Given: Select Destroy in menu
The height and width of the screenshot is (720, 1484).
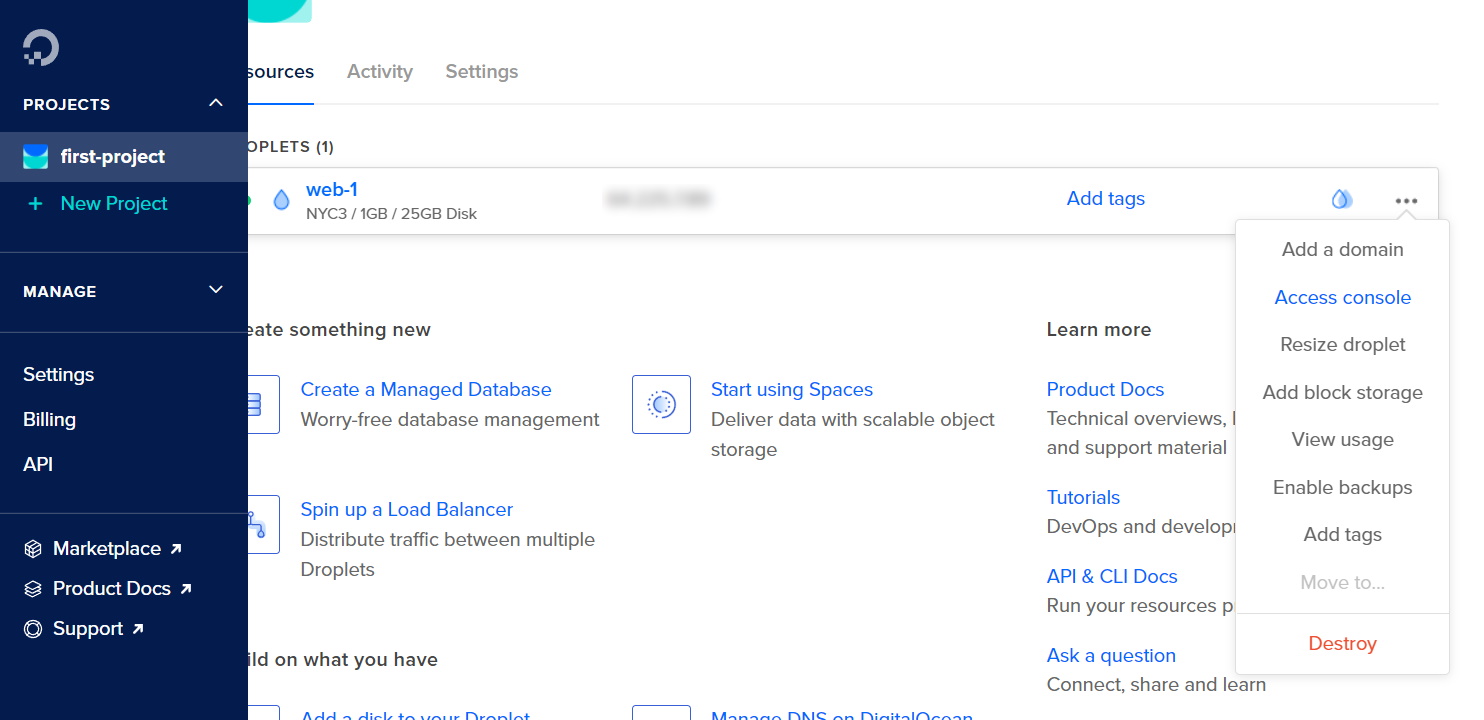Looking at the screenshot, I should tap(1342, 644).
